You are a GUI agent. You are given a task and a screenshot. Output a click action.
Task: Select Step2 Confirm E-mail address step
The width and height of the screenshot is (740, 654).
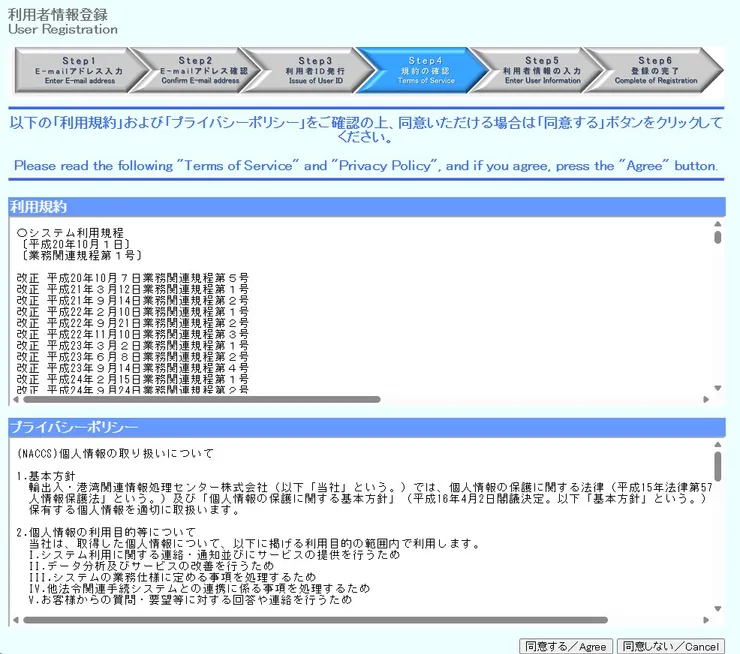coord(200,70)
